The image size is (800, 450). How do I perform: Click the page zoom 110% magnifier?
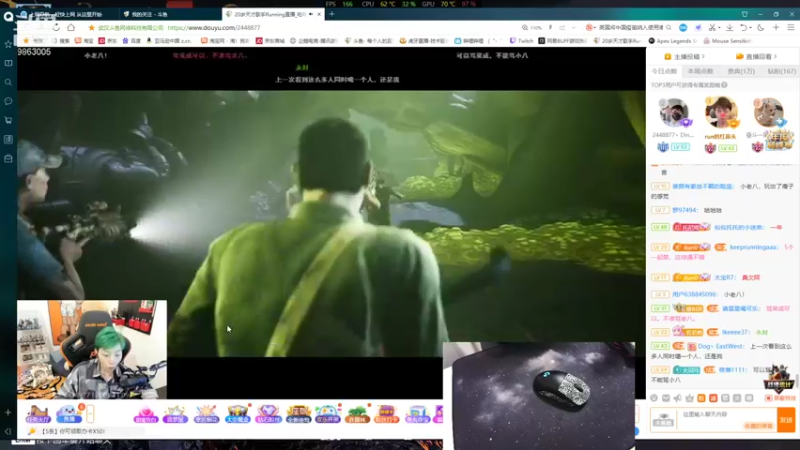[525, 28]
